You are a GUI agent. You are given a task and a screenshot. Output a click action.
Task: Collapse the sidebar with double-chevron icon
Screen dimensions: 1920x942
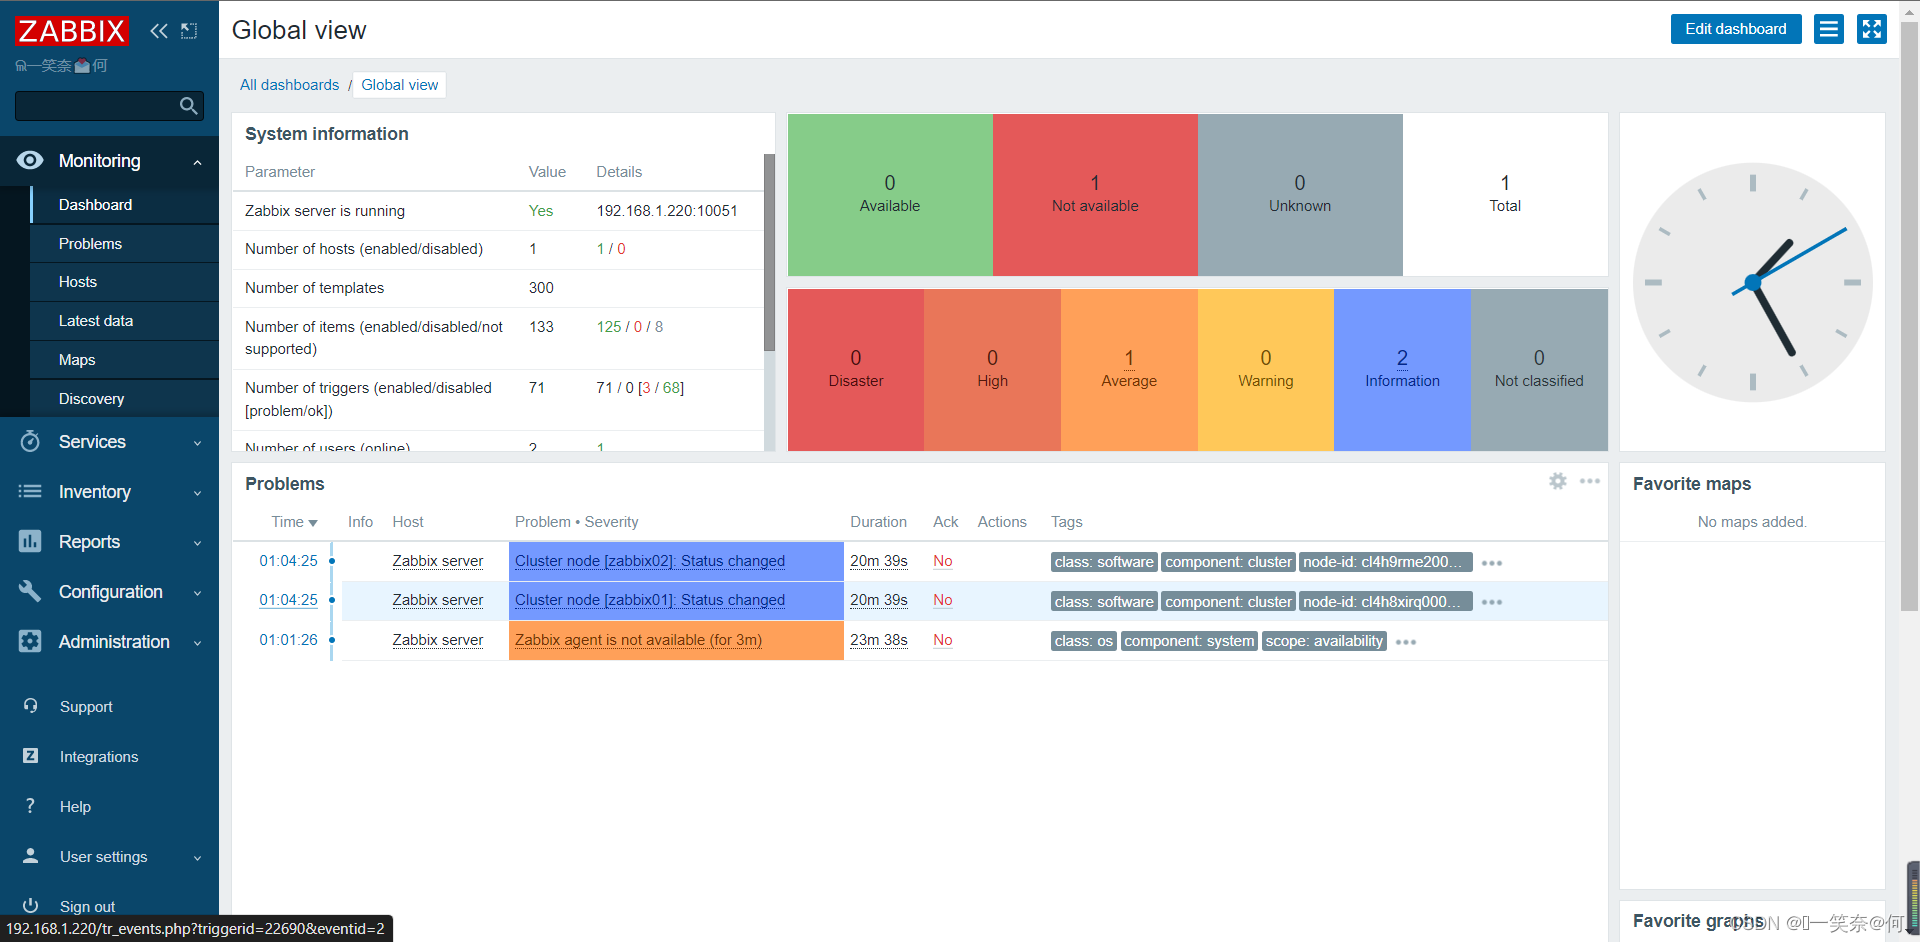tap(159, 31)
